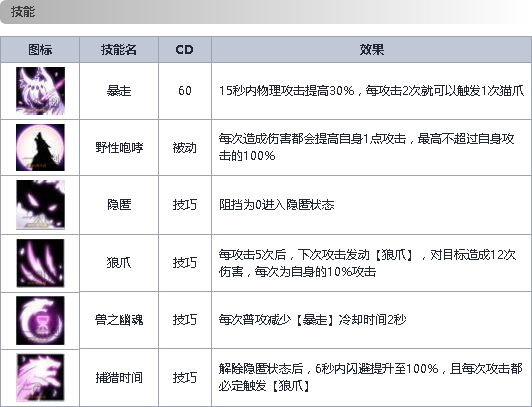Click the 技能名 column header
The height and width of the screenshot is (407, 532).
(x=119, y=50)
